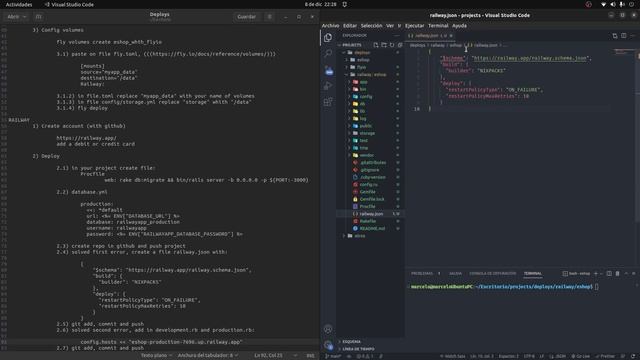The height and width of the screenshot is (360, 640).
Task: Click open changes icon in editor toolbar
Action: (615, 36)
